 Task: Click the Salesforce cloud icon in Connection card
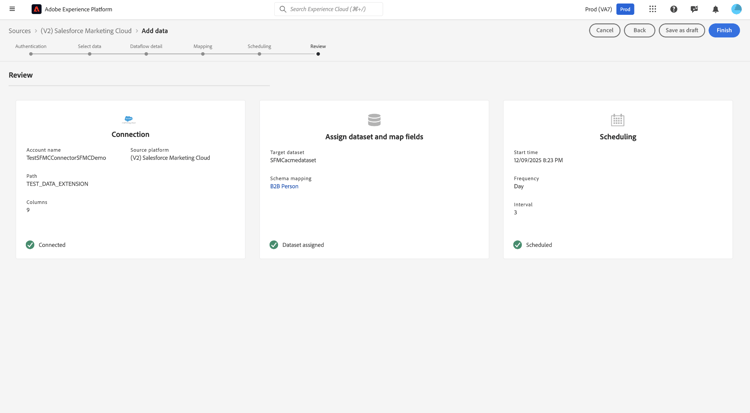click(x=129, y=120)
